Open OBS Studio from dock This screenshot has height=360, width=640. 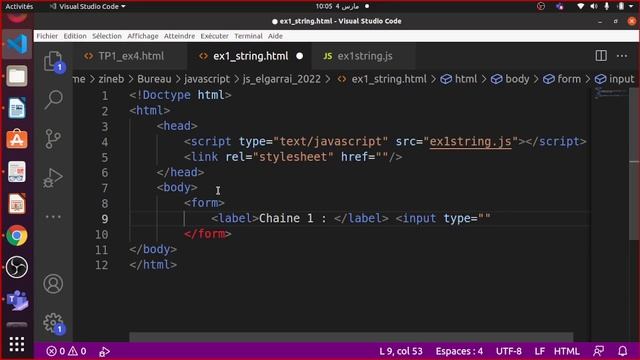tap(17, 267)
